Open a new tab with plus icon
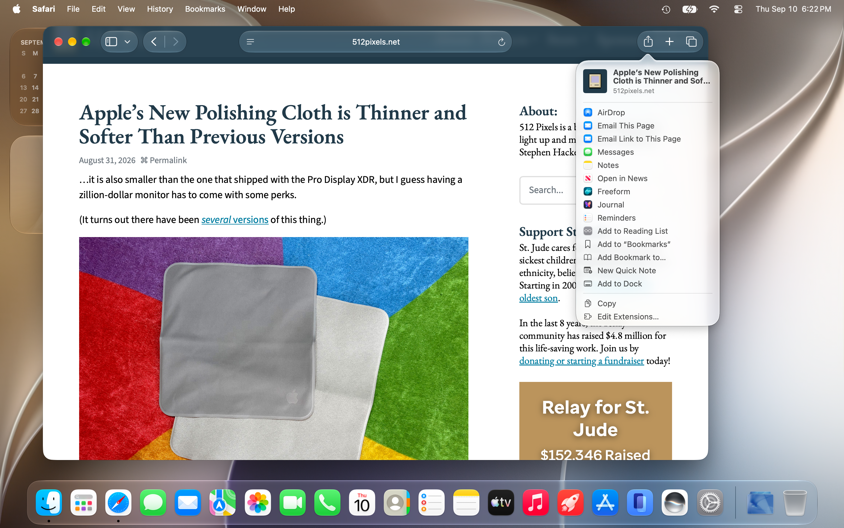844x528 pixels. pos(669,41)
